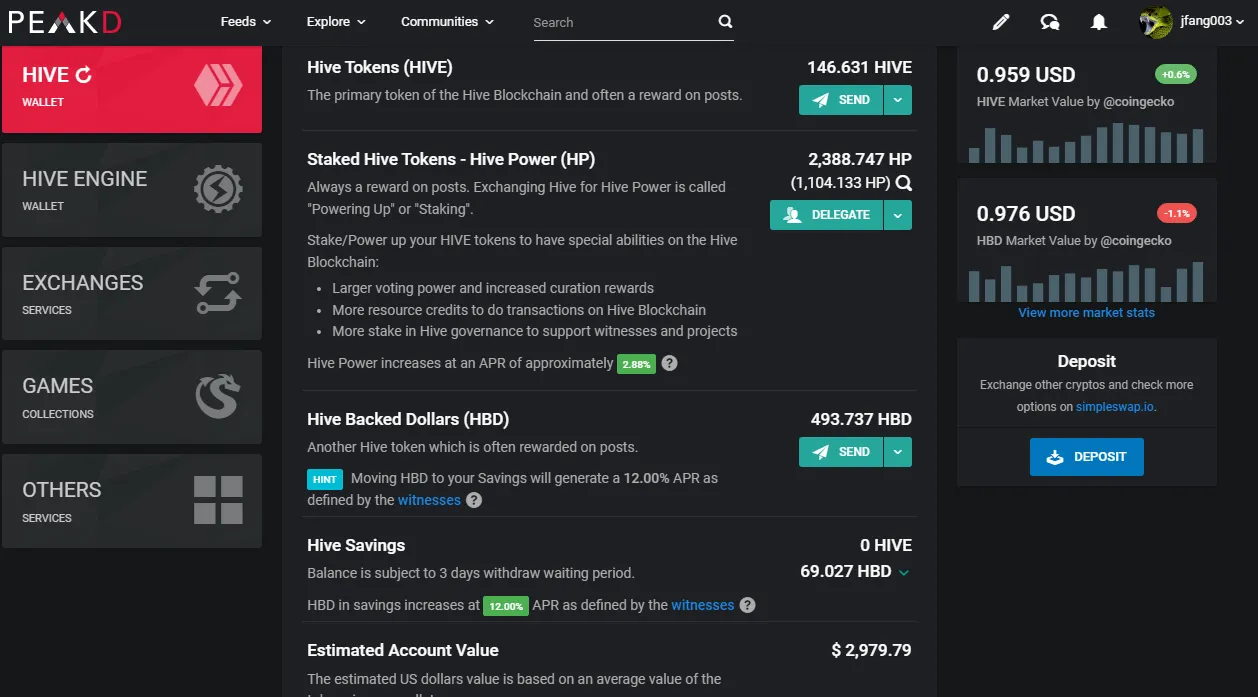Viewport: 1258px width, 697px height.
Task: Click the Estimated Account Value heading
Action: tap(403, 650)
